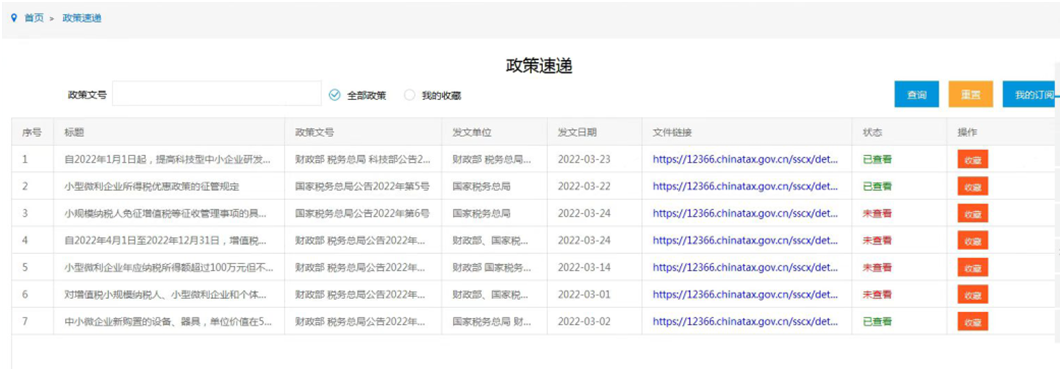Click the 状态 column header
1062x371 pixels.
click(x=899, y=132)
